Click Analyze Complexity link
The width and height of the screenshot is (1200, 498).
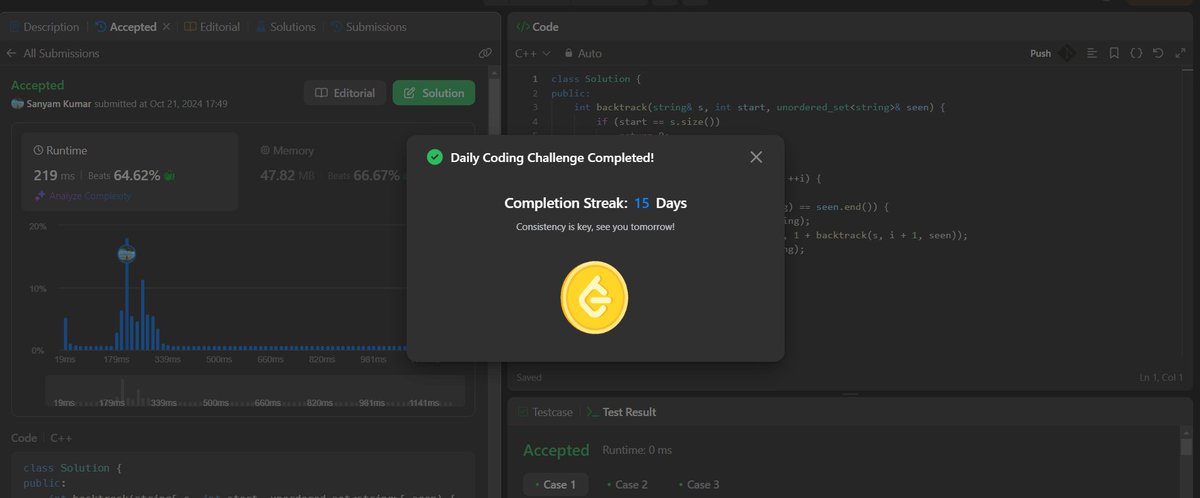[90, 197]
